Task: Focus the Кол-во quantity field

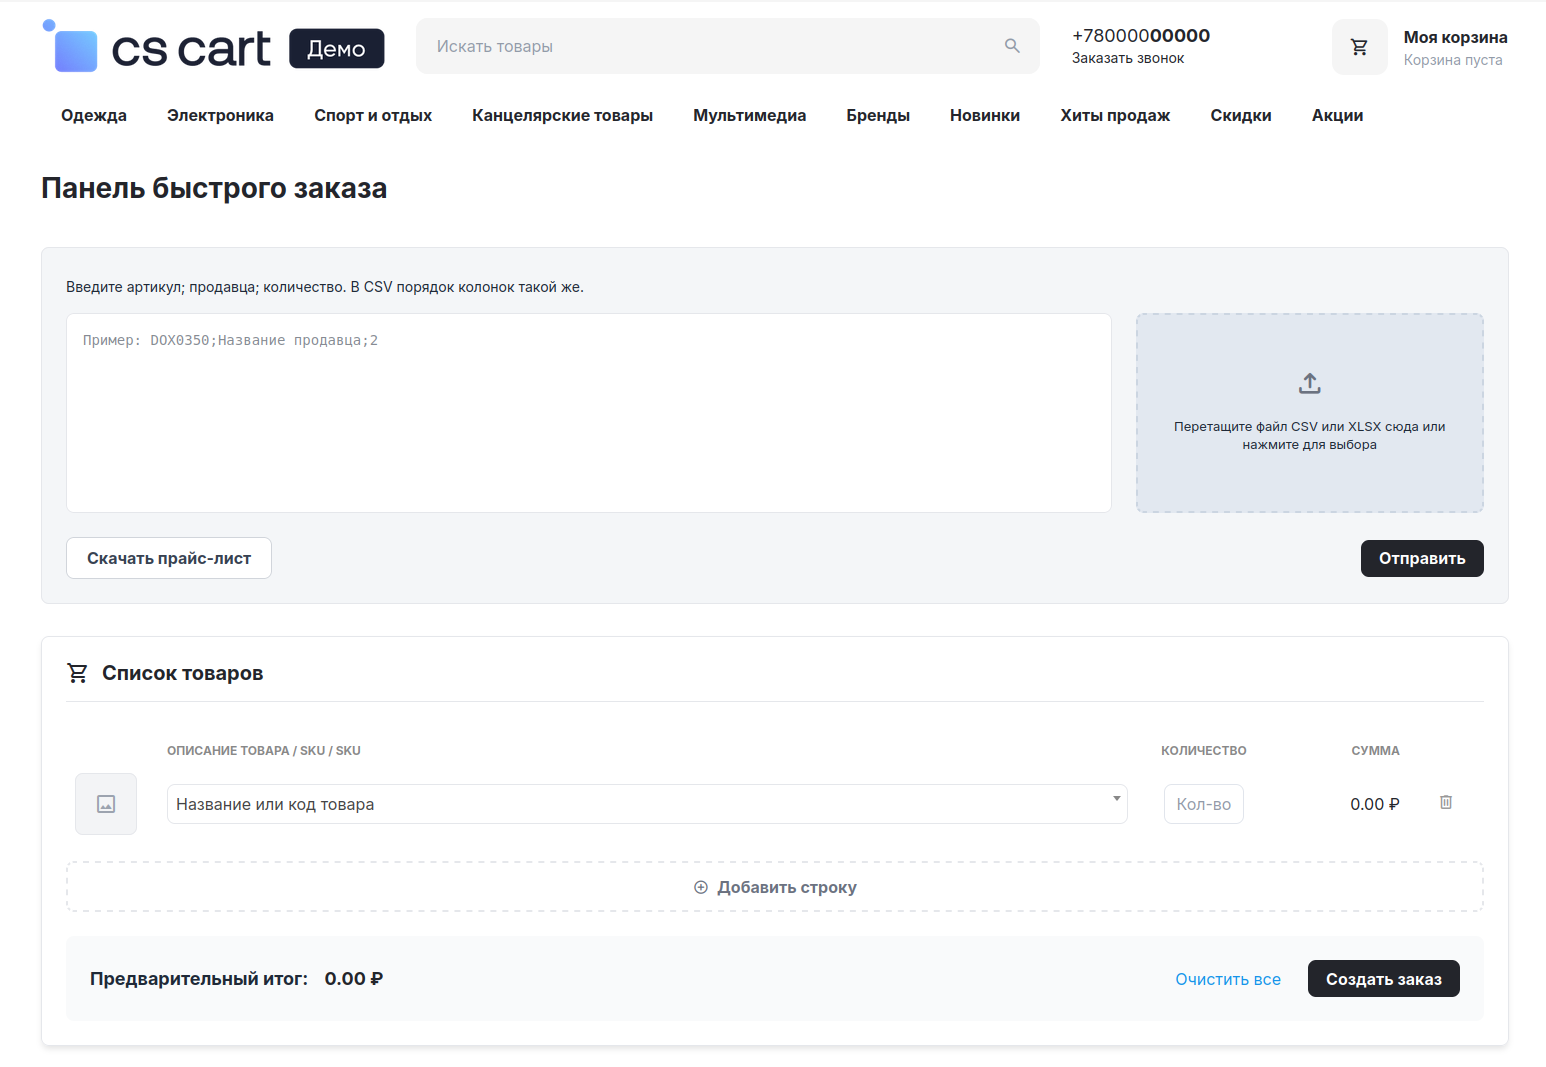Action: 1204,804
